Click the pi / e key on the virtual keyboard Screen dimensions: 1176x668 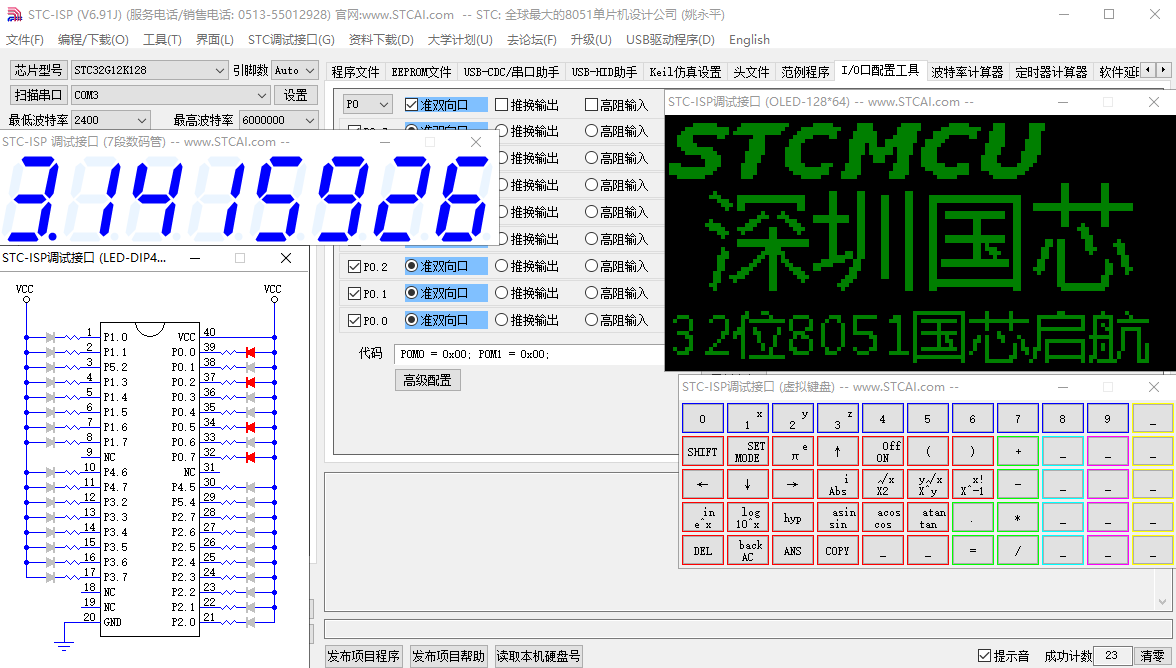pos(793,451)
